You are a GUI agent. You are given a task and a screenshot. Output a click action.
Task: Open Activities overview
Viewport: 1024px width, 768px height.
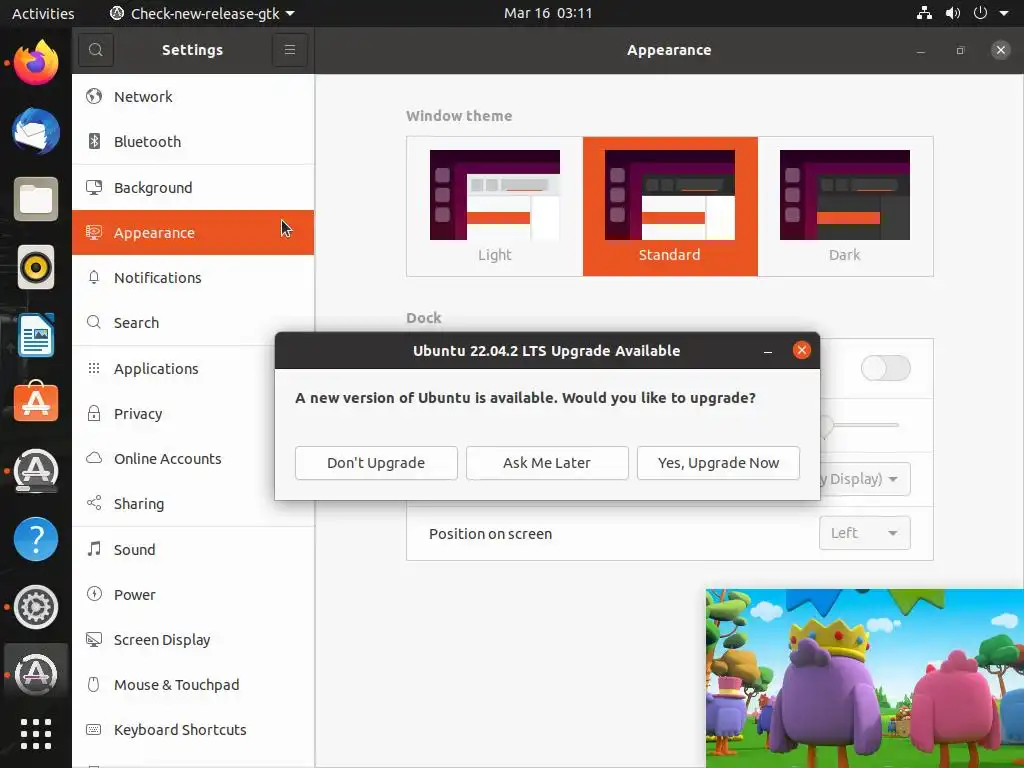(43, 13)
